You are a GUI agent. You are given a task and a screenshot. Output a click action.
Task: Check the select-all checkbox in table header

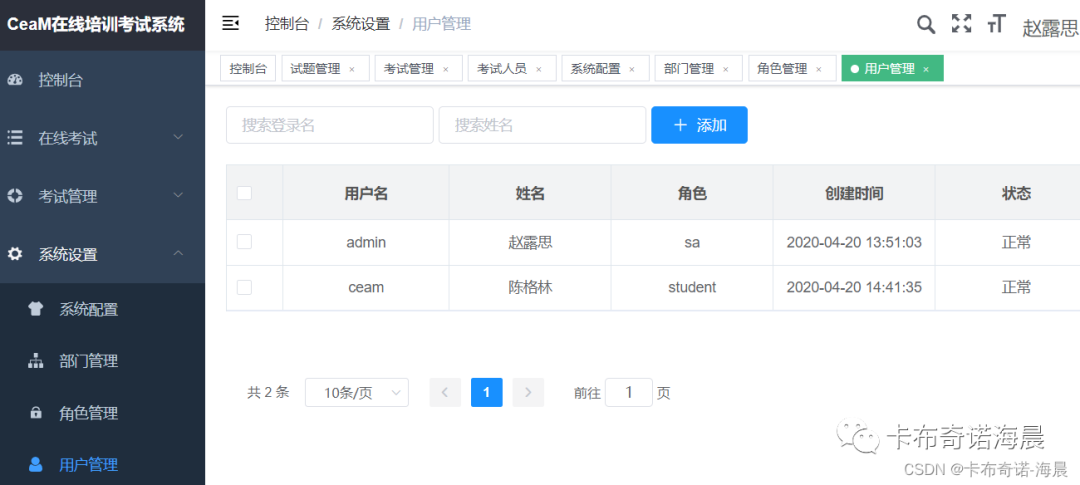click(244, 193)
